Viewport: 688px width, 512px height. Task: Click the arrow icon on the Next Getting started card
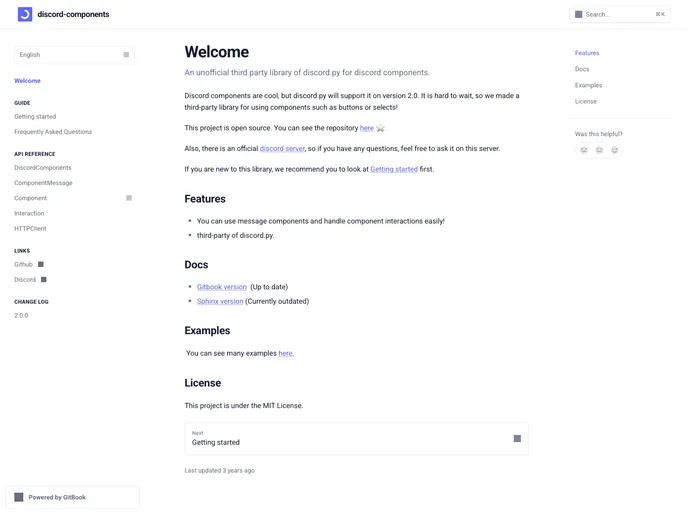click(517, 438)
